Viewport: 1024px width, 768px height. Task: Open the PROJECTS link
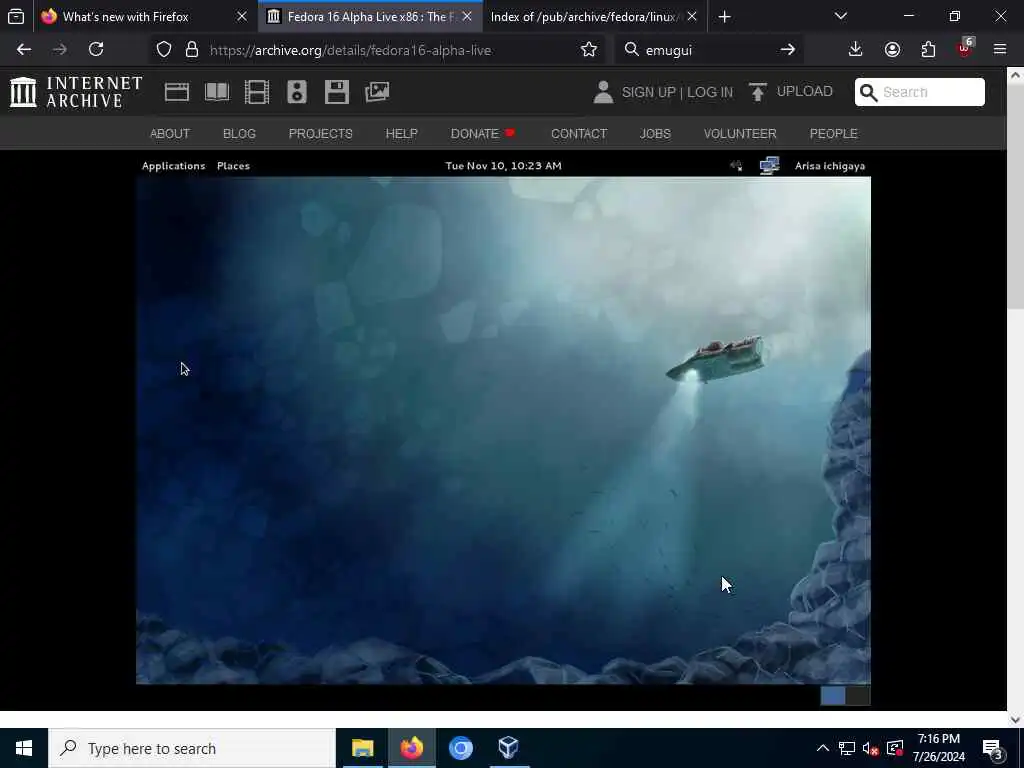pos(321,134)
